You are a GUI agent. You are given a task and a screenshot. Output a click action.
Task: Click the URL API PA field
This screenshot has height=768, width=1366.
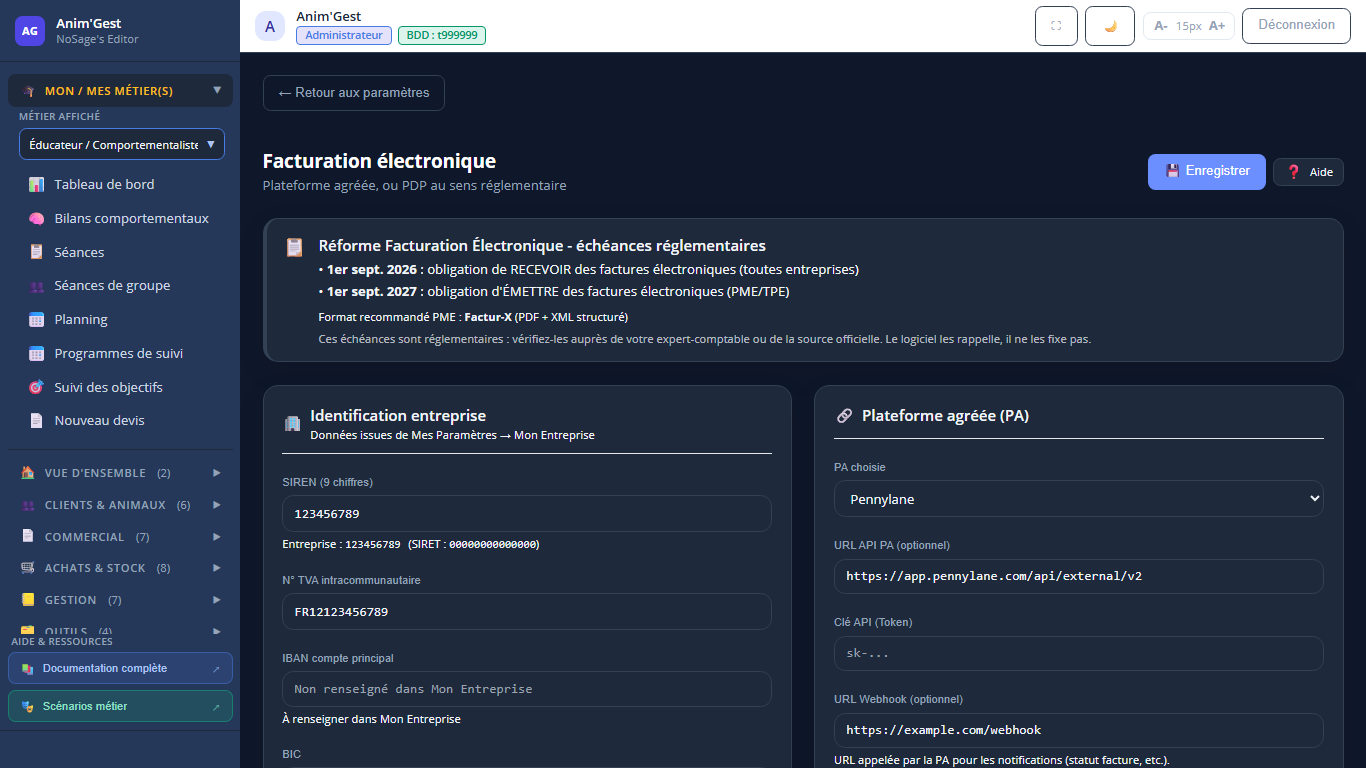pos(1079,576)
